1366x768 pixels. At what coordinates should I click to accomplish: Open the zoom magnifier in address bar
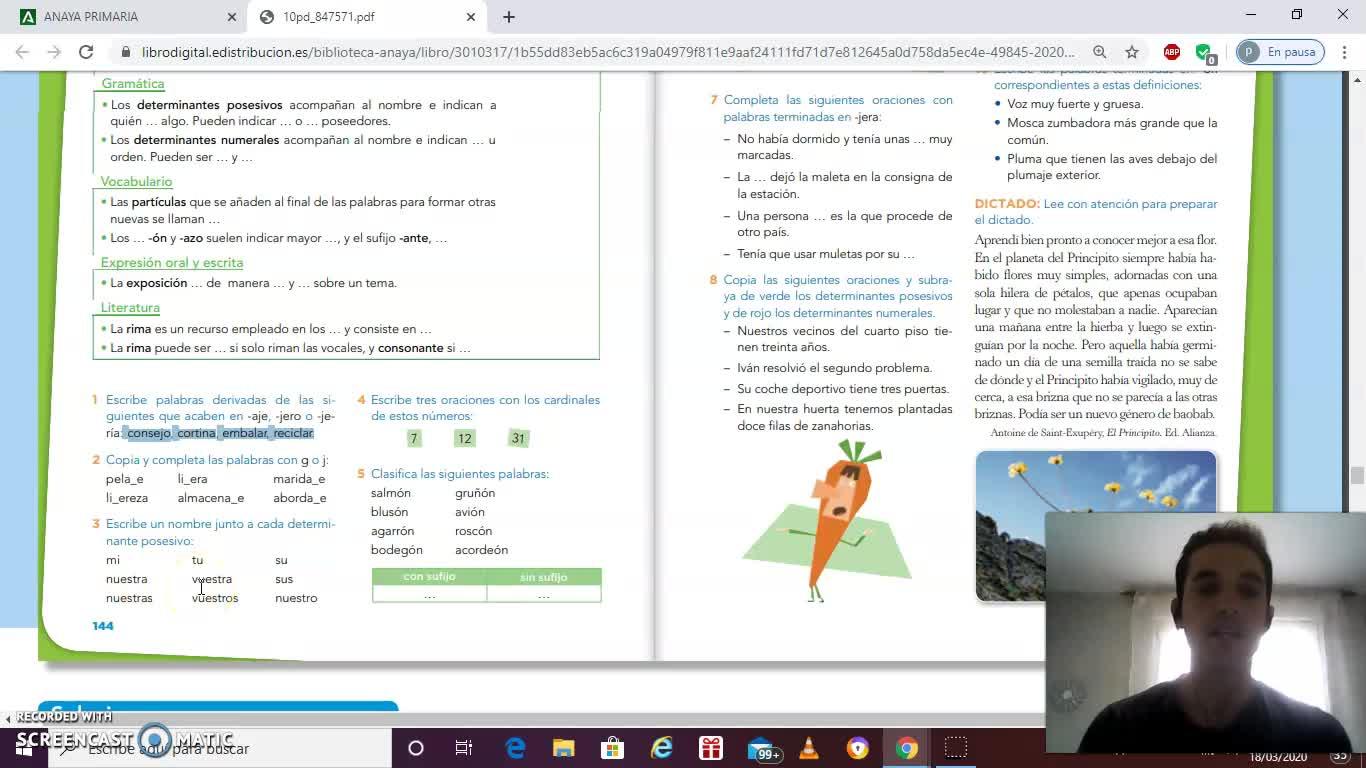pos(1100,52)
